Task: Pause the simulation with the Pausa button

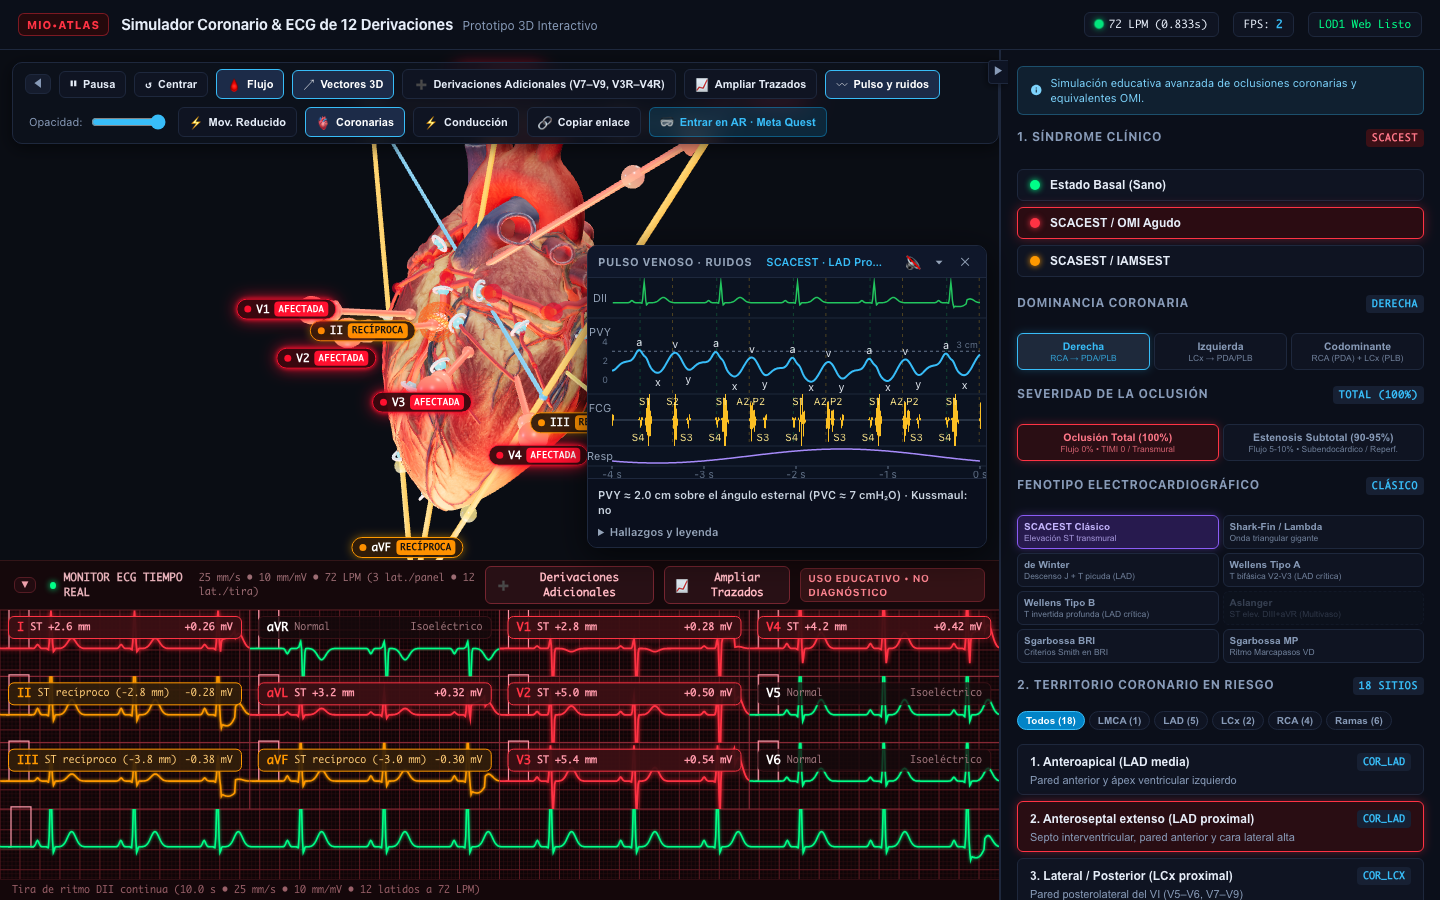Action: coord(92,84)
